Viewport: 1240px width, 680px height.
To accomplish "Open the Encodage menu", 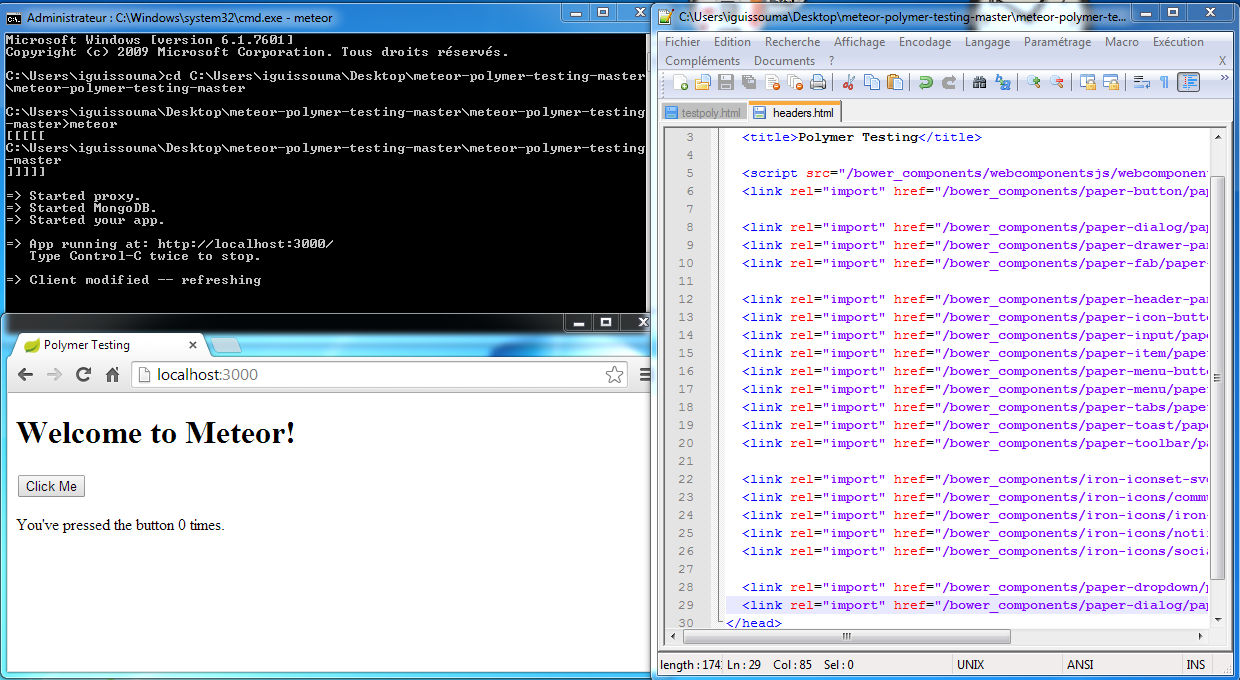I will [925, 42].
